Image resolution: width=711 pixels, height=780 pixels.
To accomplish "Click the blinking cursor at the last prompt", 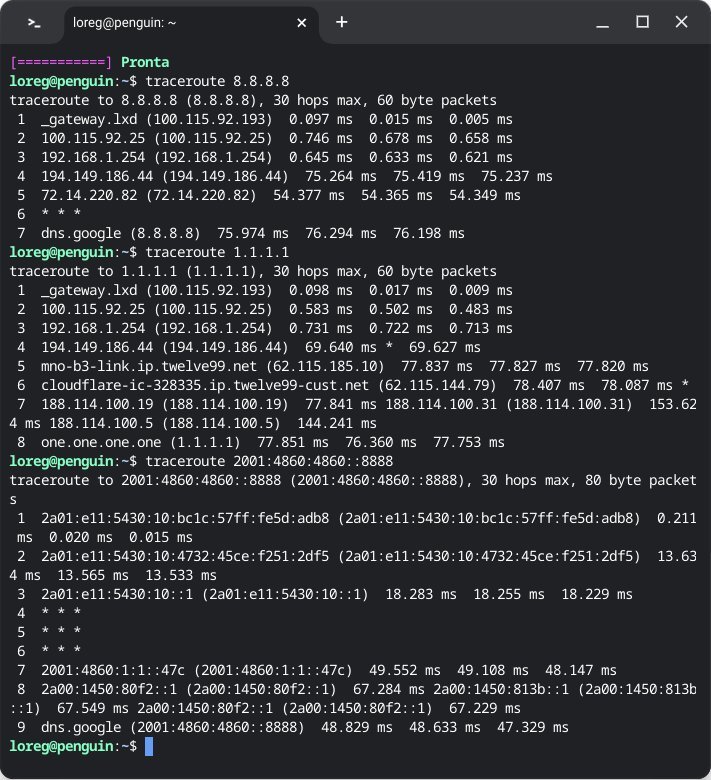I will click(x=149, y=746).
